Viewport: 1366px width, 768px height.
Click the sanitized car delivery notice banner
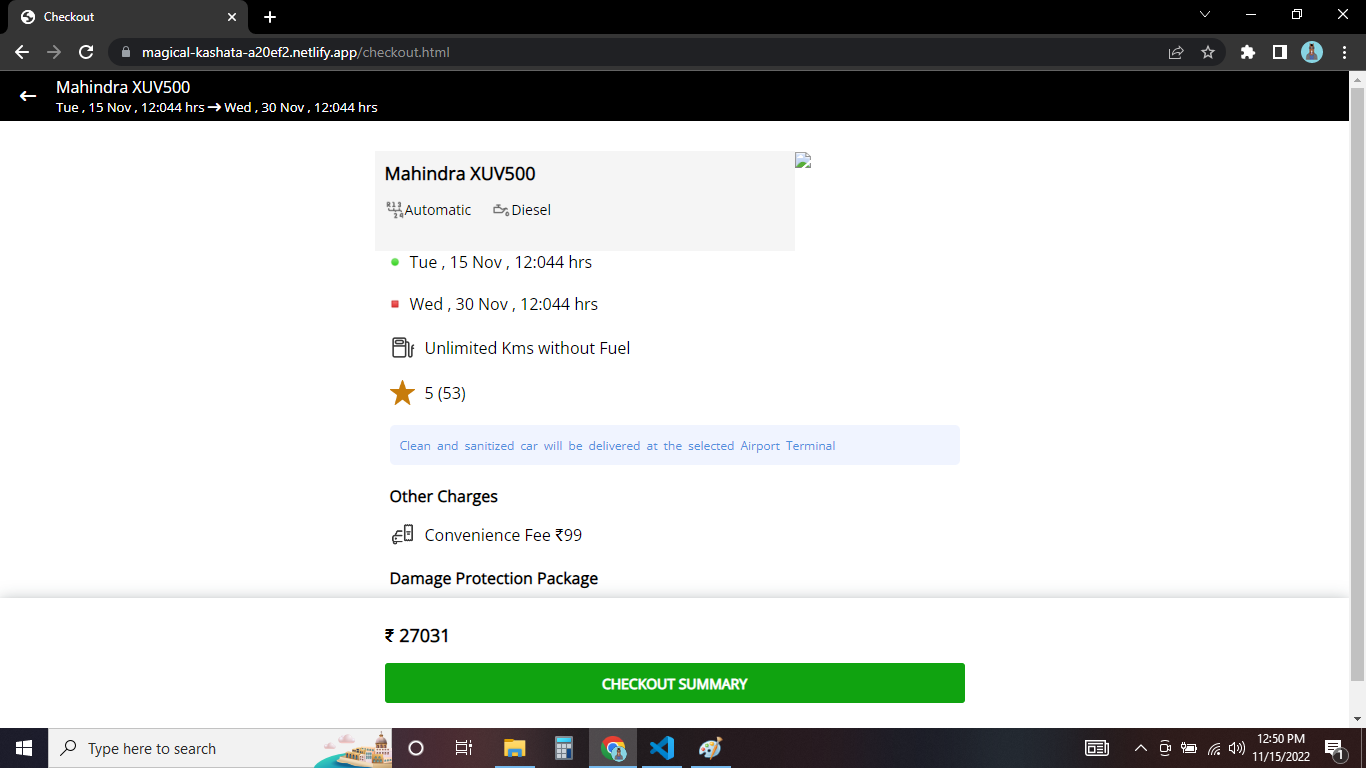(x=675, y=445)
